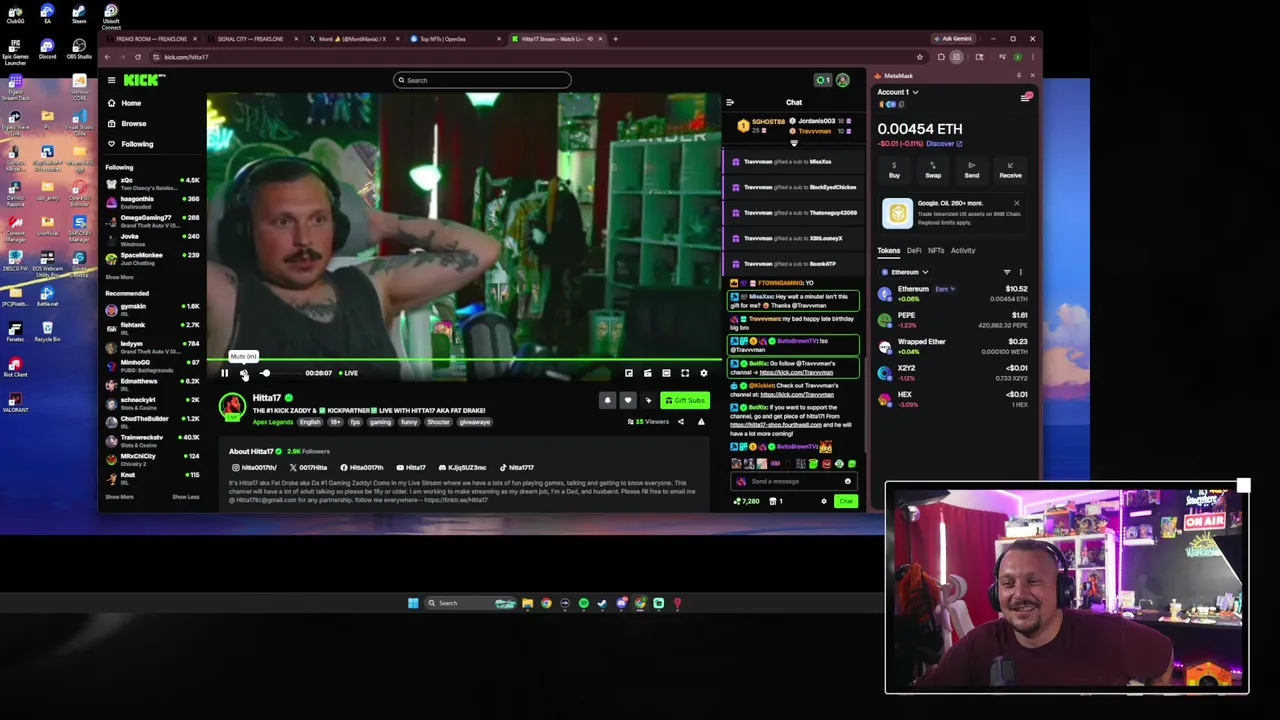Share the Hitta17 stream
1280x720 pixels.
(x=681, y=422)
